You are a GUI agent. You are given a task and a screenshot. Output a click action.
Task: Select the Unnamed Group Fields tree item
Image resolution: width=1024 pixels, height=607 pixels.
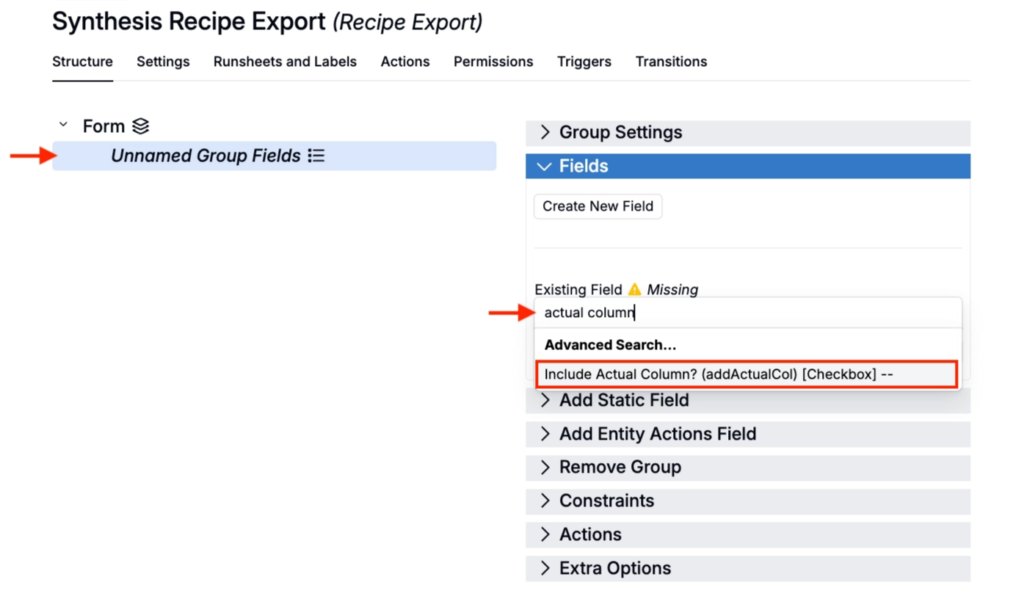205,156
